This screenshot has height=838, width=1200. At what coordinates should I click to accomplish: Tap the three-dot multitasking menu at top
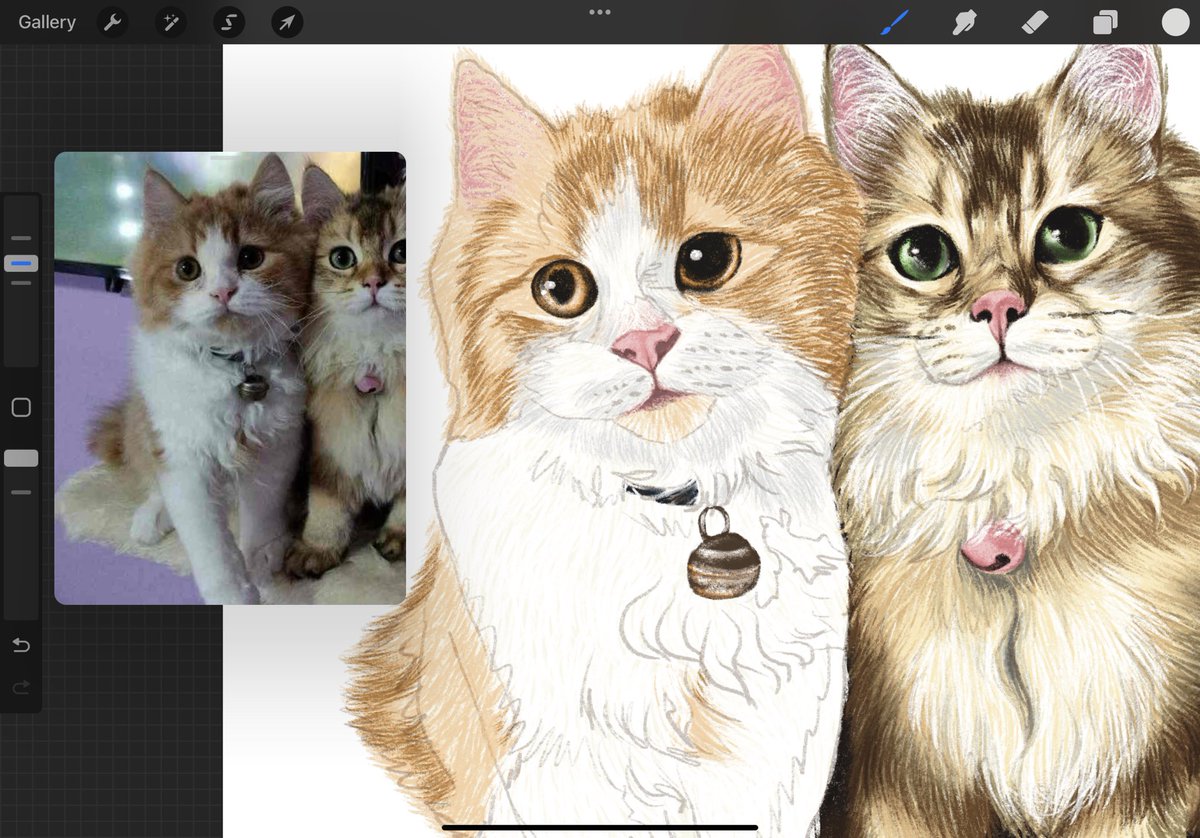tap(600, 12)
